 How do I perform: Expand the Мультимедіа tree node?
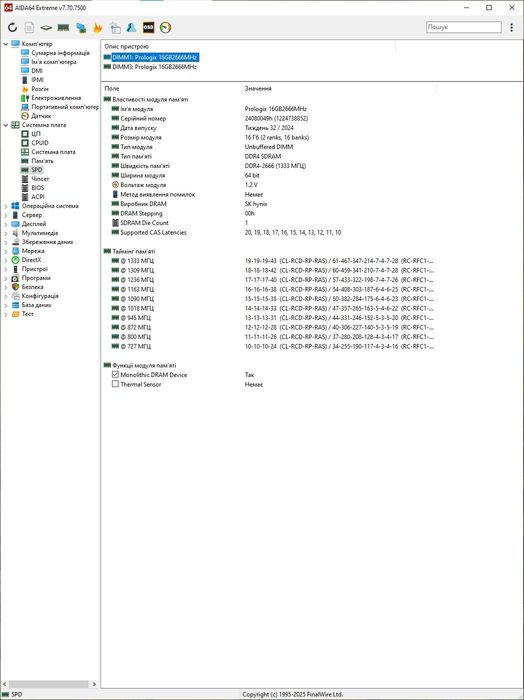(6, 233)
